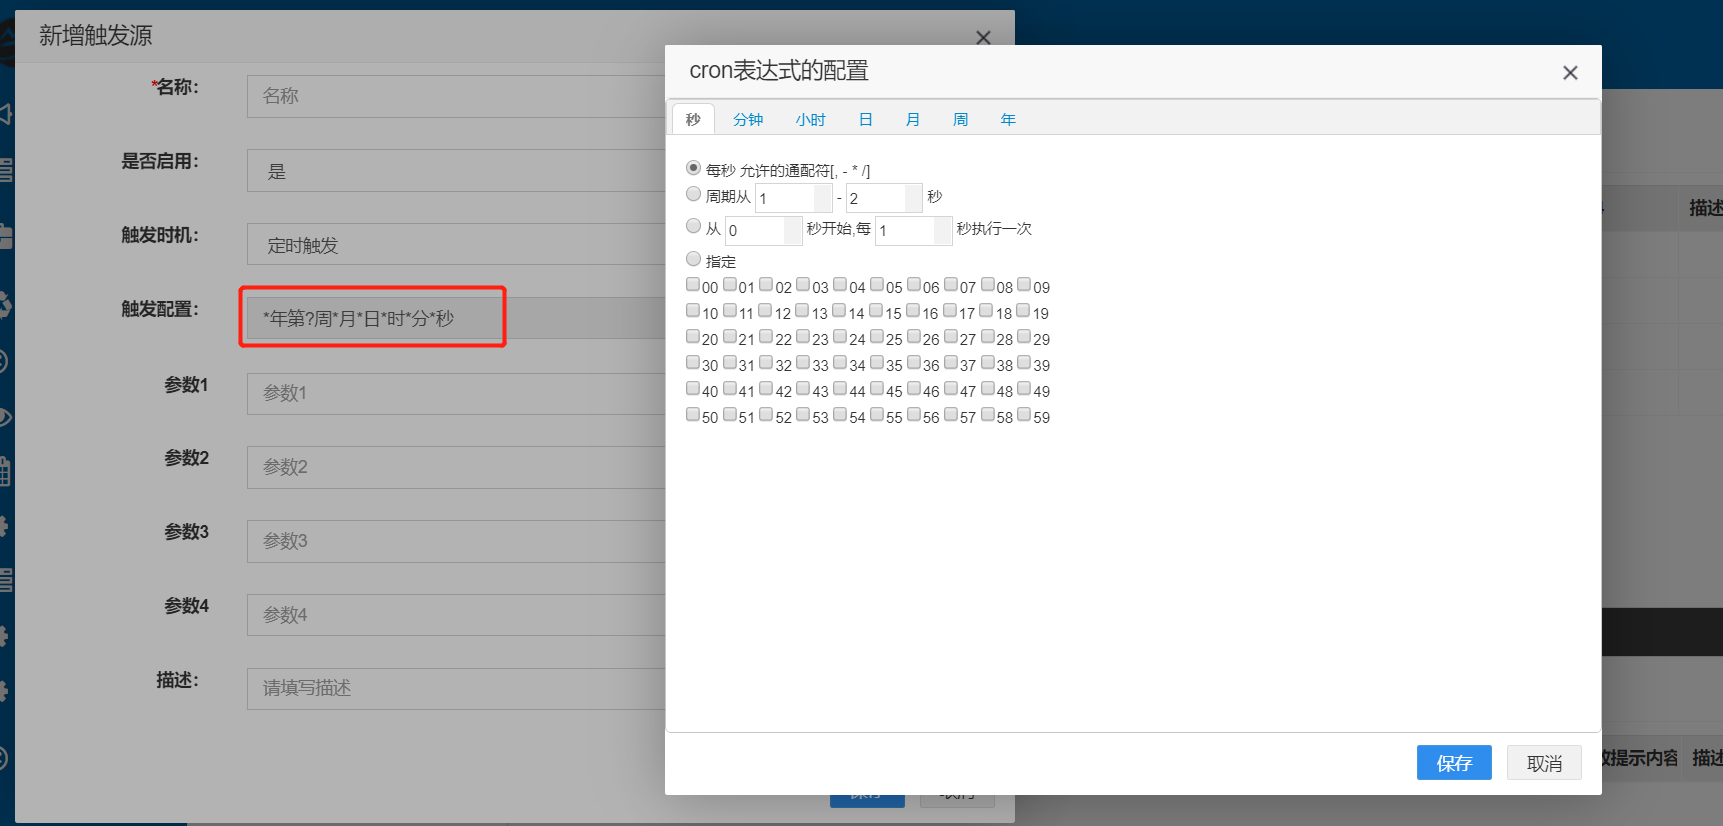Select the 每秒 radio option
1723x826 pixels.
click(693, 168)
